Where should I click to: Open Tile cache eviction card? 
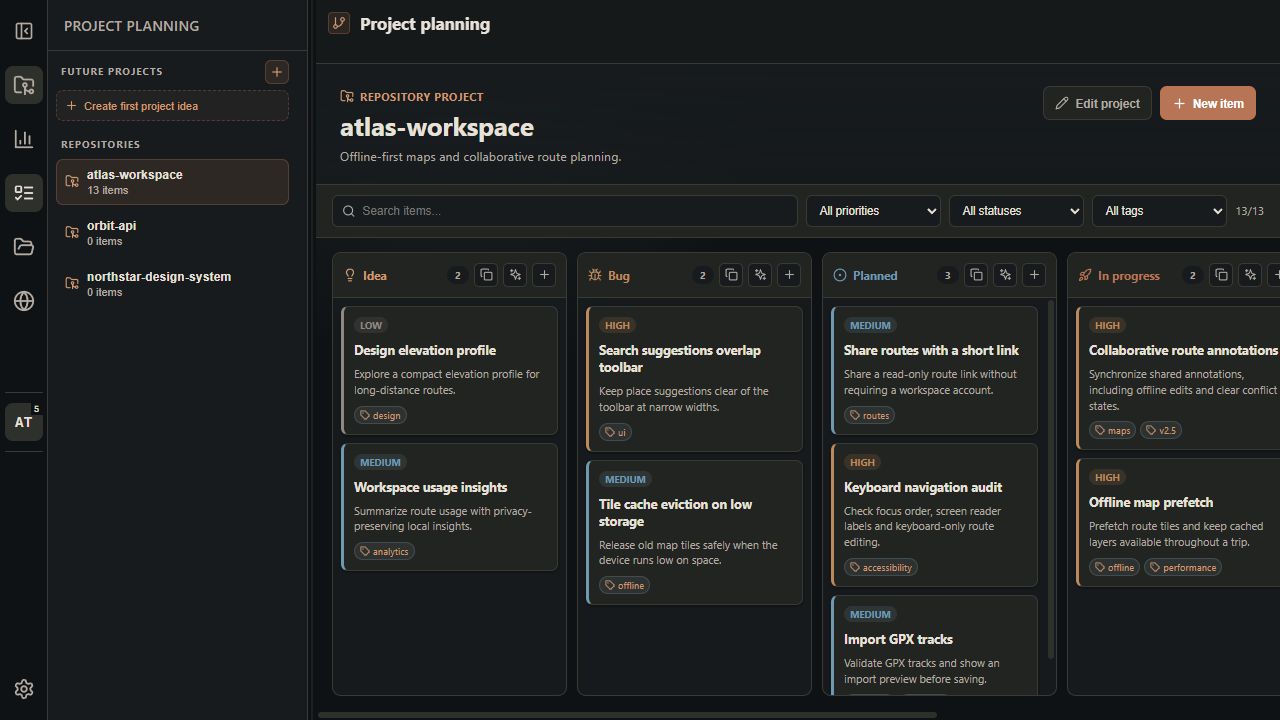(x=694, y=532)
